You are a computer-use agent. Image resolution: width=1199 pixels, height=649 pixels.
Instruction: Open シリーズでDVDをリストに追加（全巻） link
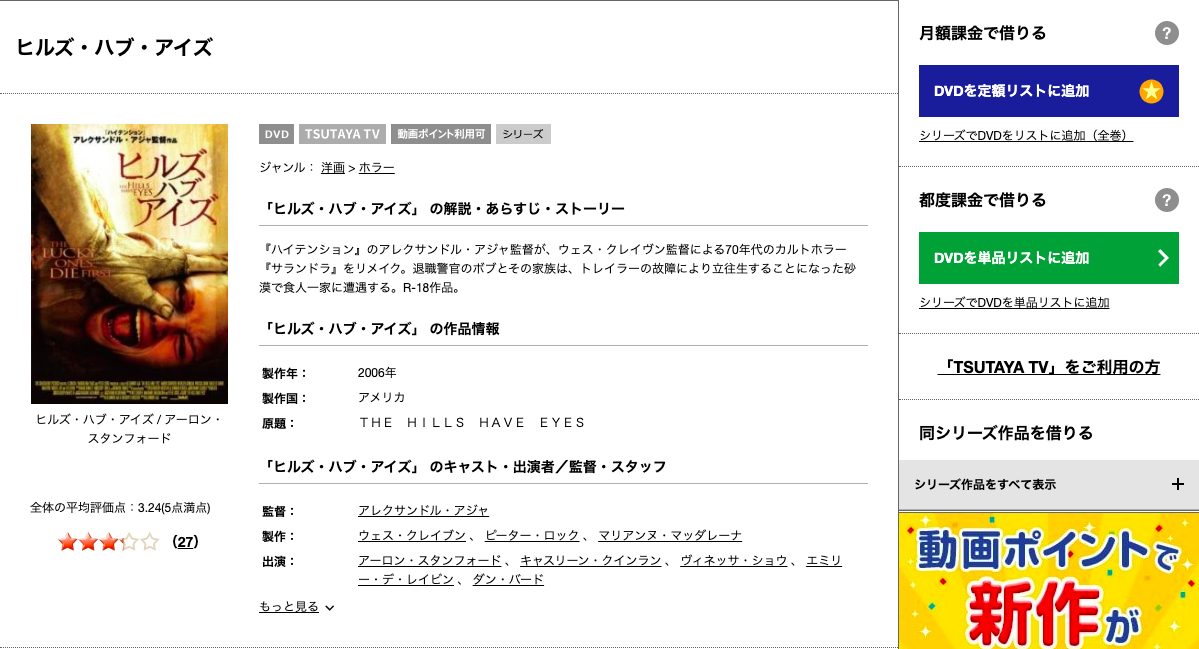1025,135
